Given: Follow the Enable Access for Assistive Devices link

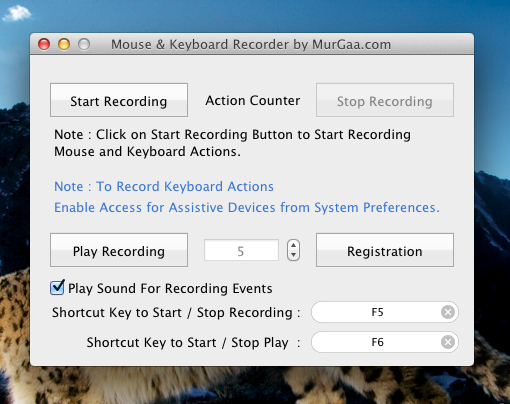Looking at the screenshot, I should (247, 208).
